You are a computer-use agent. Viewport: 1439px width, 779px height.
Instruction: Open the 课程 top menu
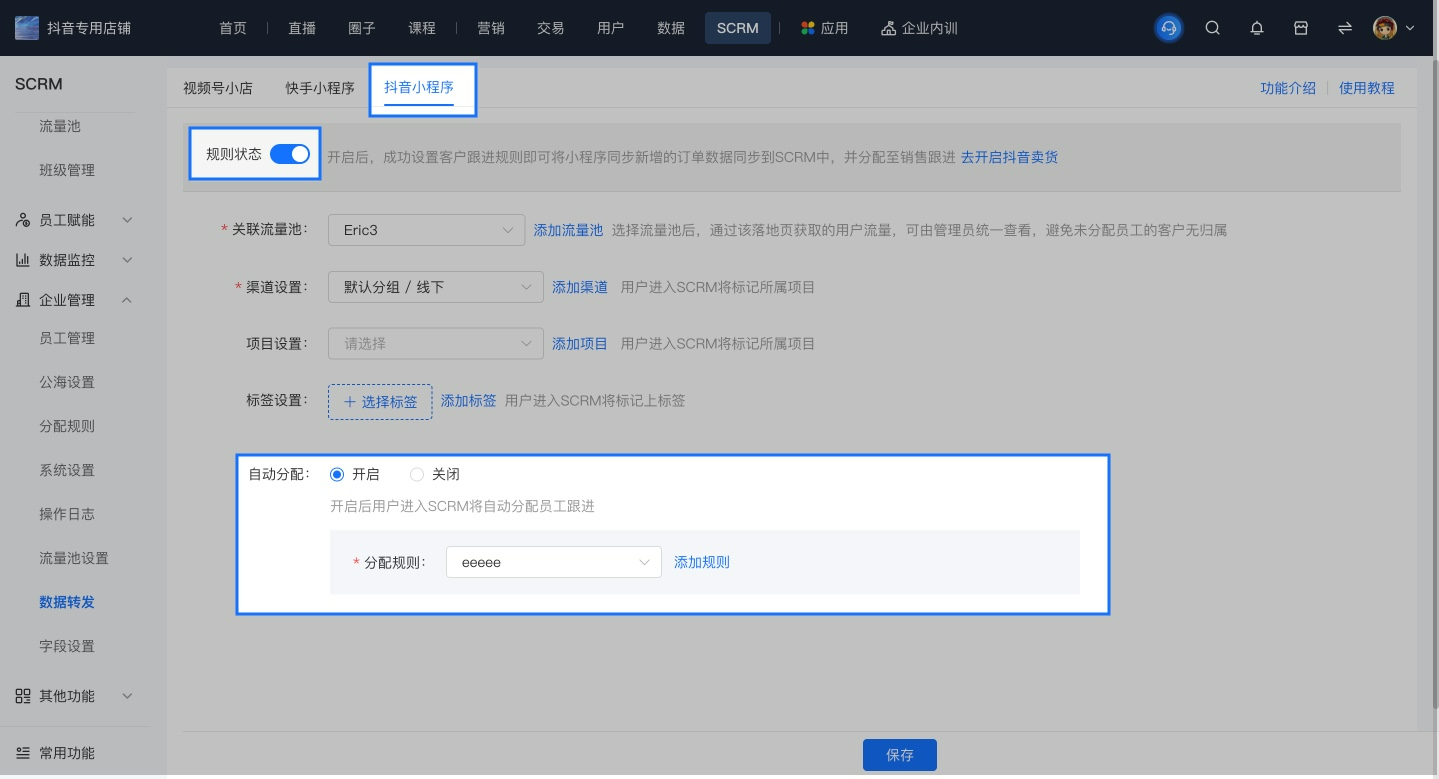(422, 28)
